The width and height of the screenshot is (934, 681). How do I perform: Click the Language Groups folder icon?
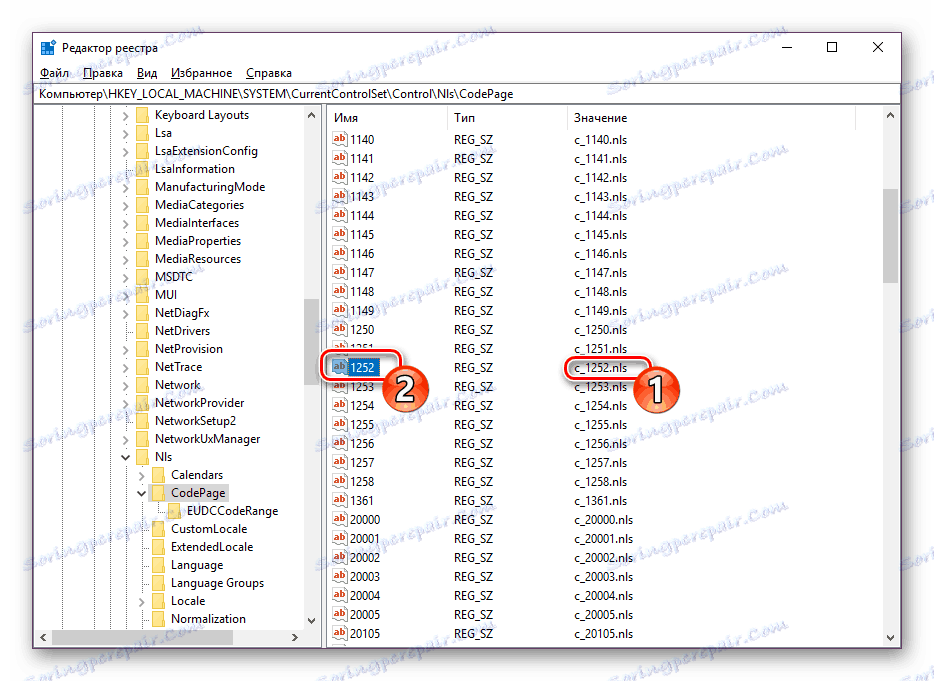158,583
